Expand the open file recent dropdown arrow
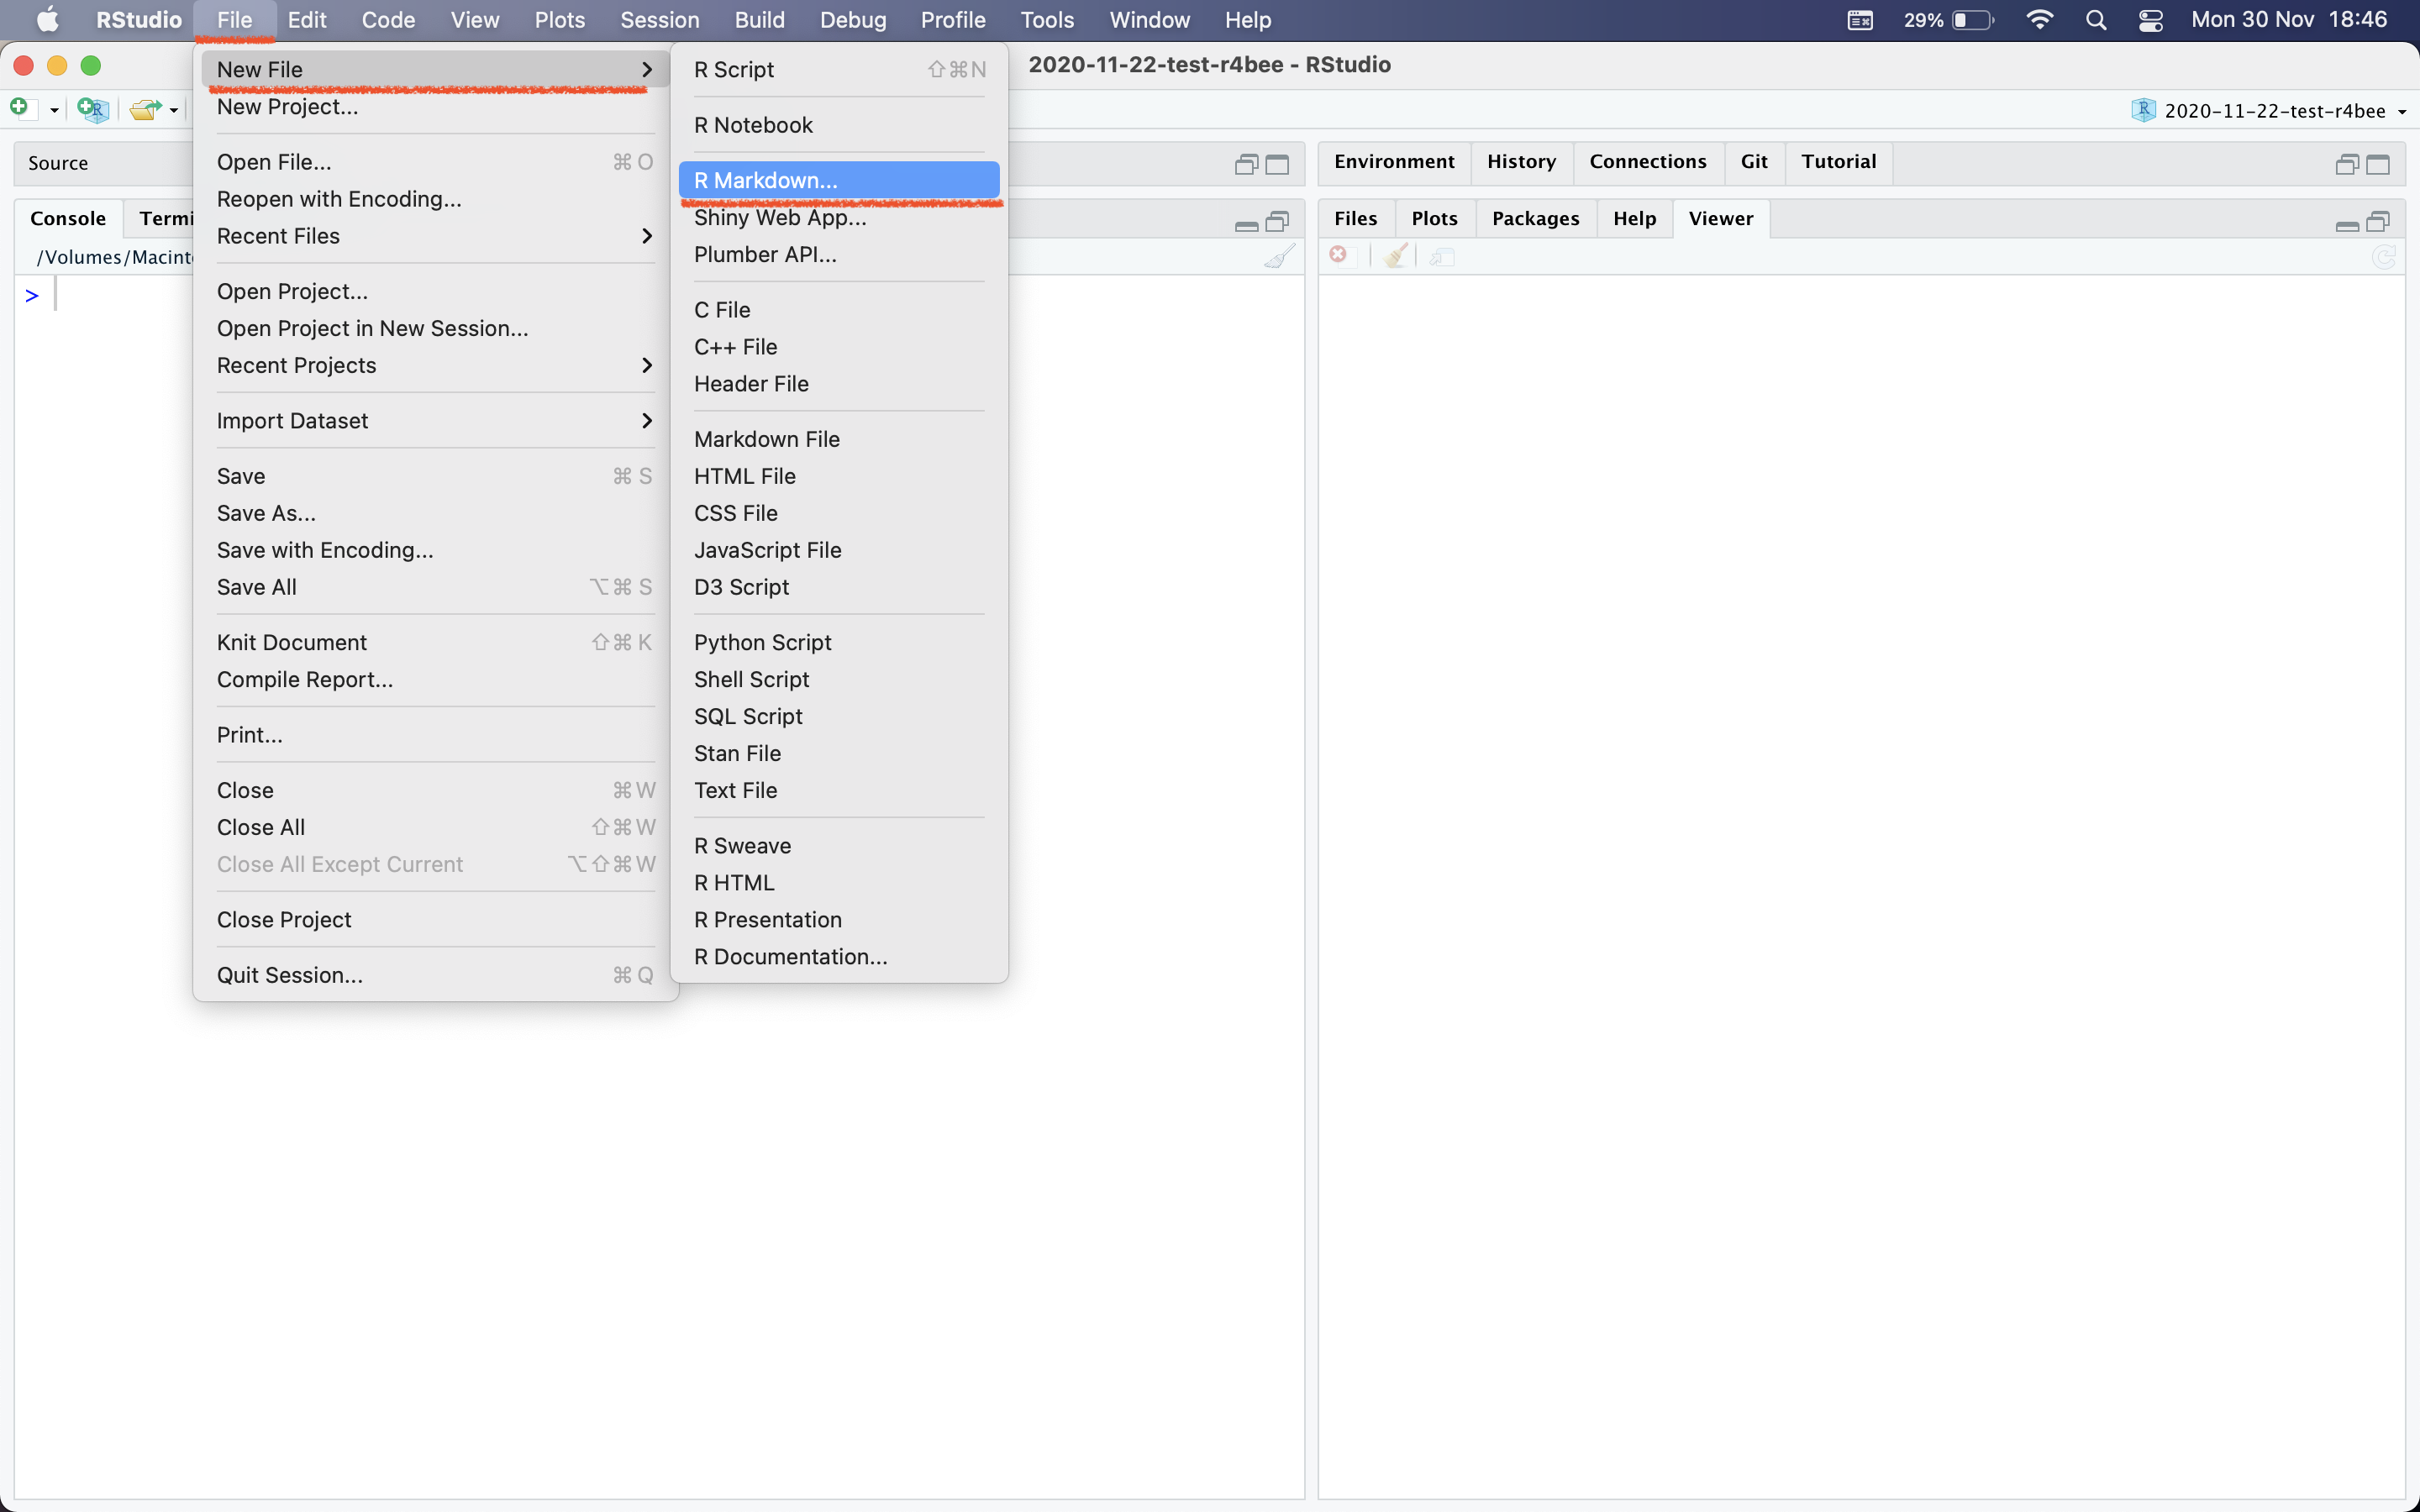 [x=173, y=110]
